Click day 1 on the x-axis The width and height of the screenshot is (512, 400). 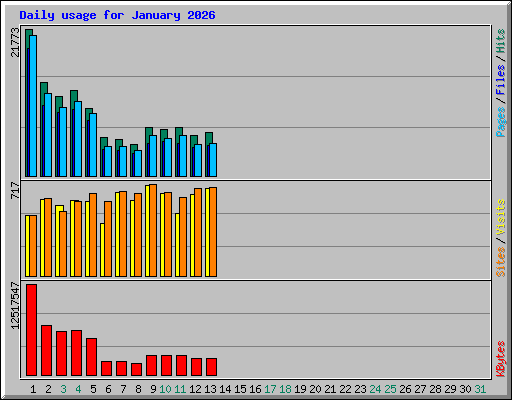[x=33, y=389]
